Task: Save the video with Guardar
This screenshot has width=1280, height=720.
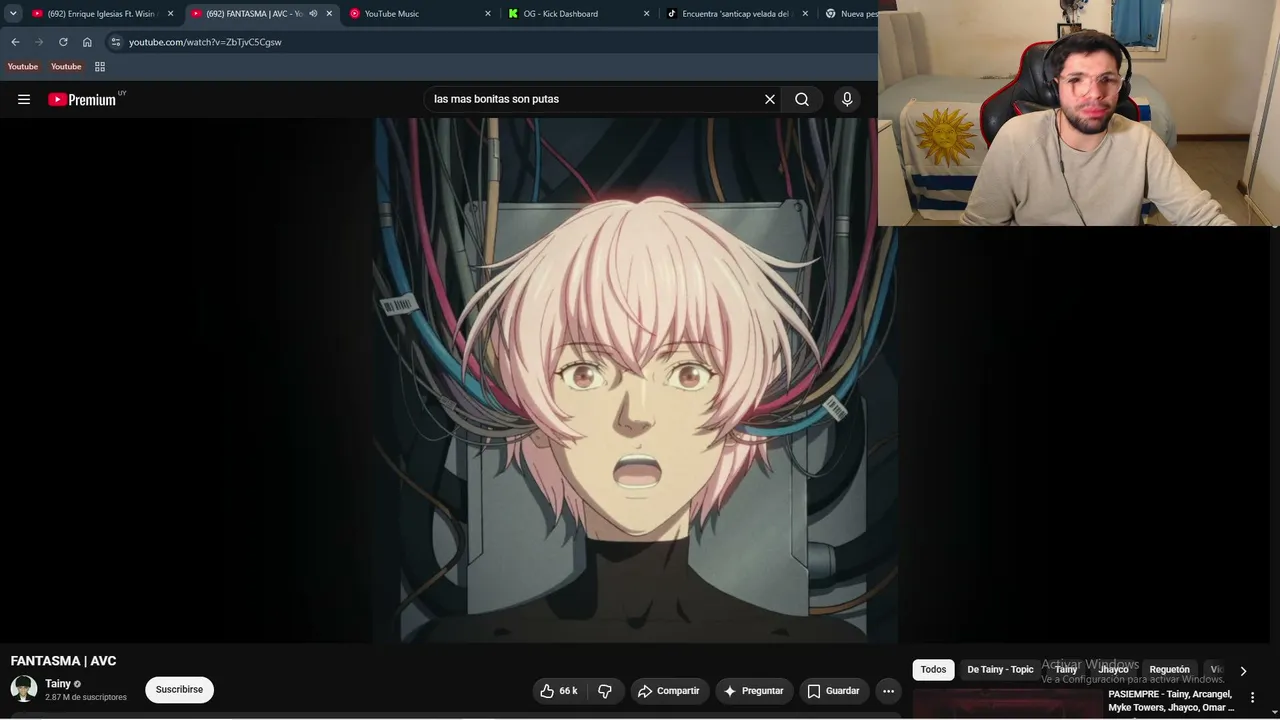Action: (x=833, y=691)
